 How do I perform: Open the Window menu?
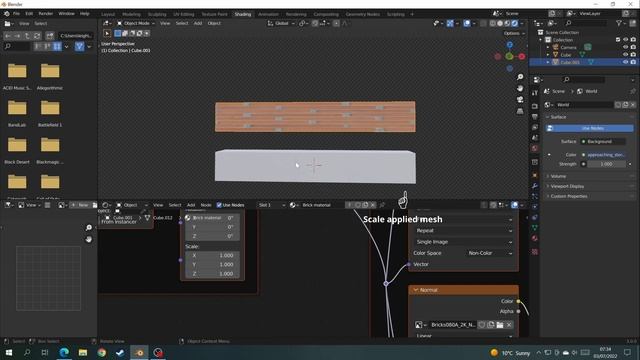(66, 13)
